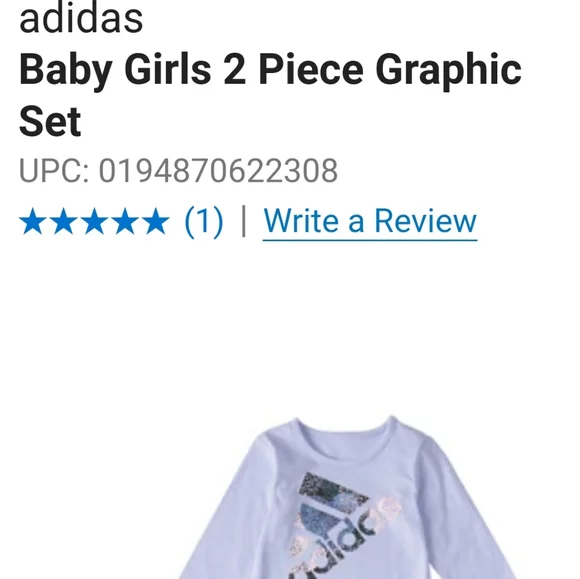Click the vertical divider before Write a Review
This screenshot has width=580, height=579.
tap(243, 221)
